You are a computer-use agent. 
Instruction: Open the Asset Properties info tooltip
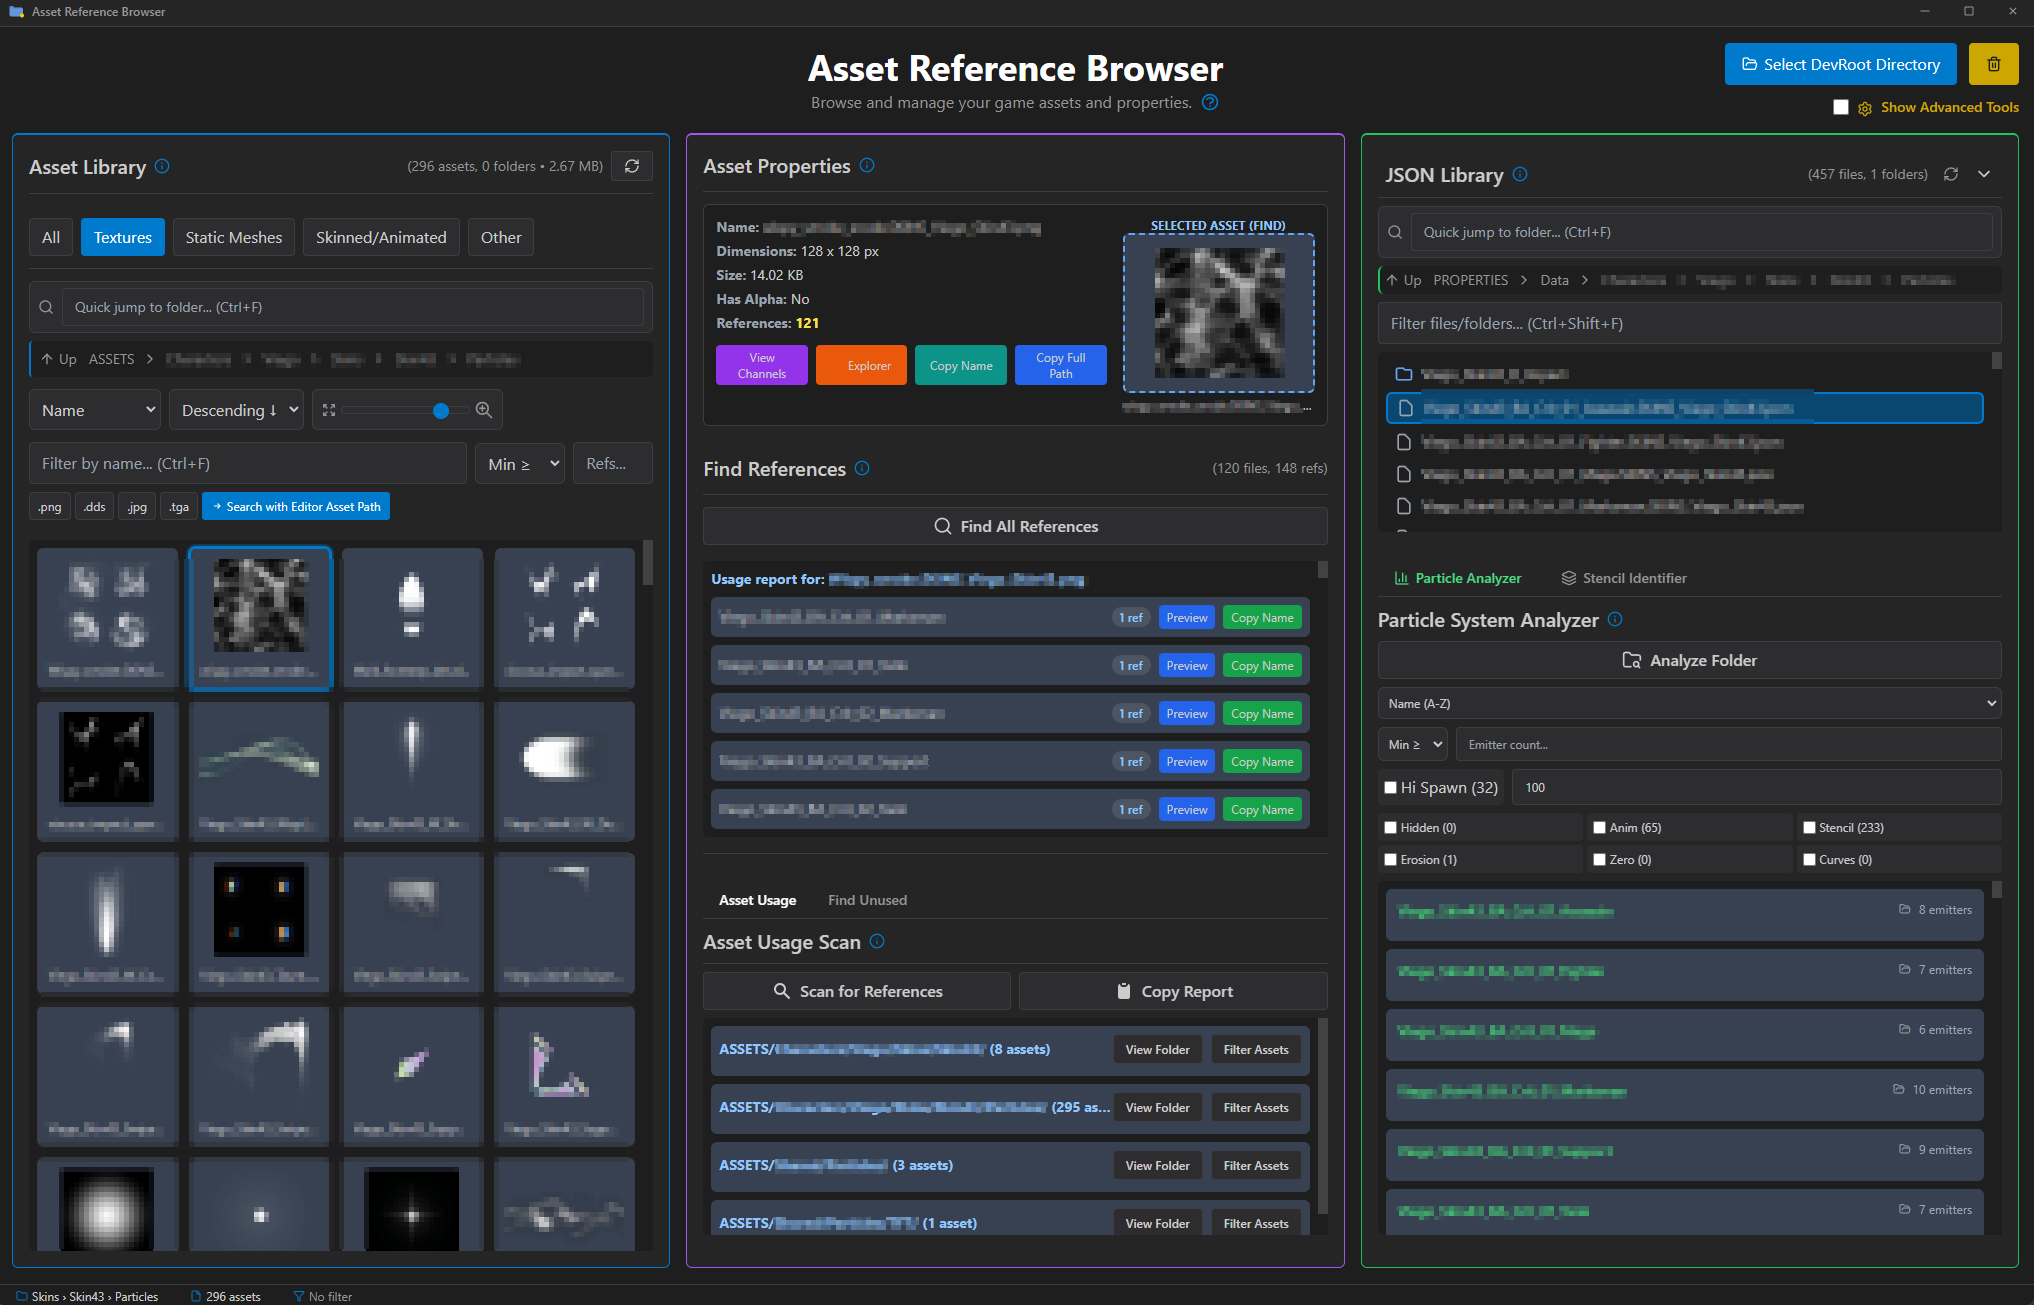point(866,165)
